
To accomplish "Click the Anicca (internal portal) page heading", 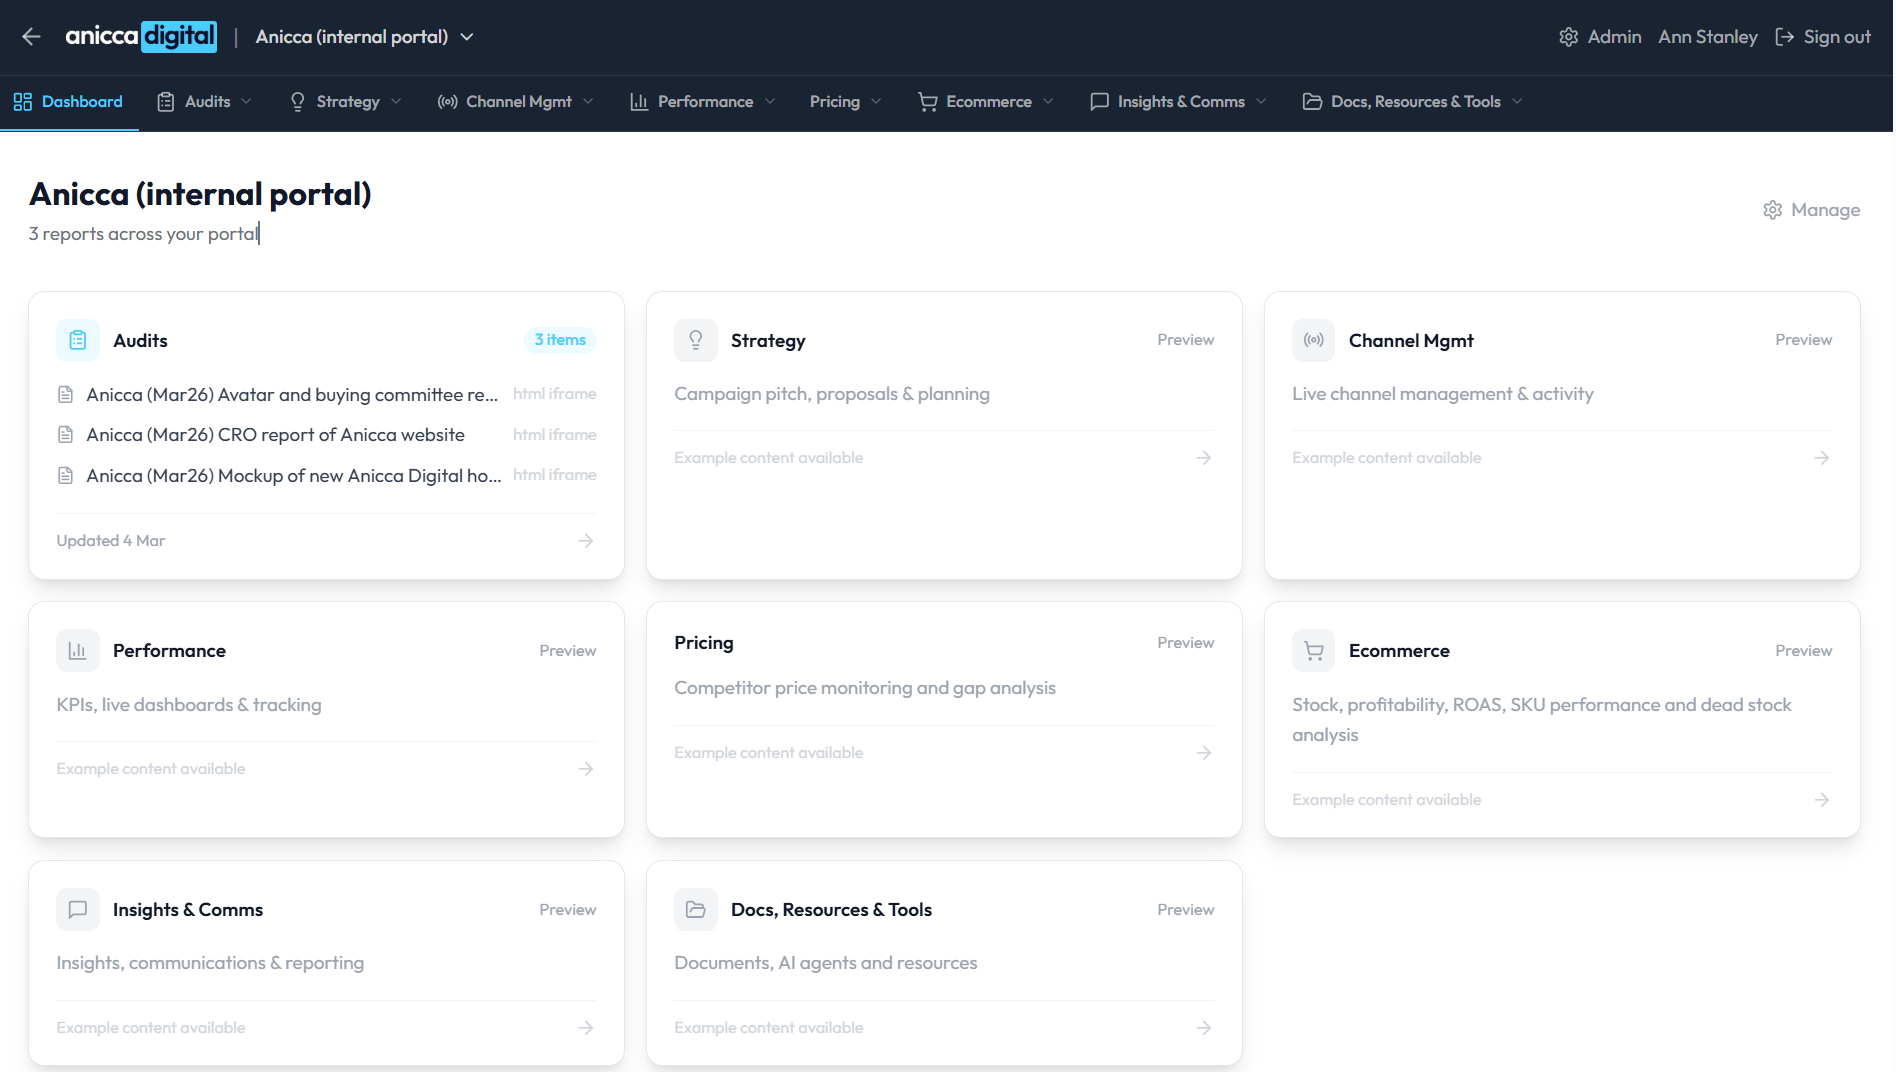I will coord(200,194).
